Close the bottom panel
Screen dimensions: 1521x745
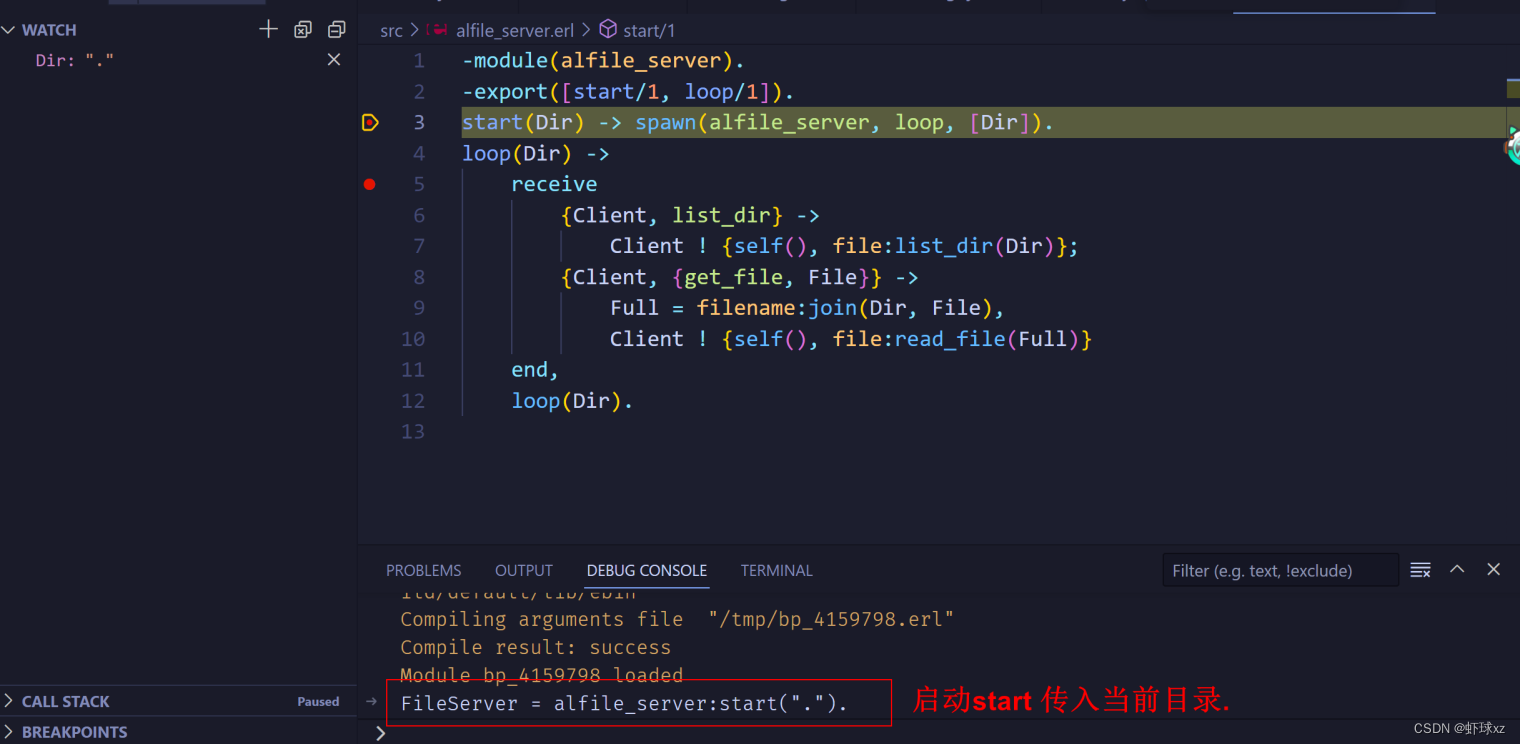pyautogui.click(x=1494, y=569)
